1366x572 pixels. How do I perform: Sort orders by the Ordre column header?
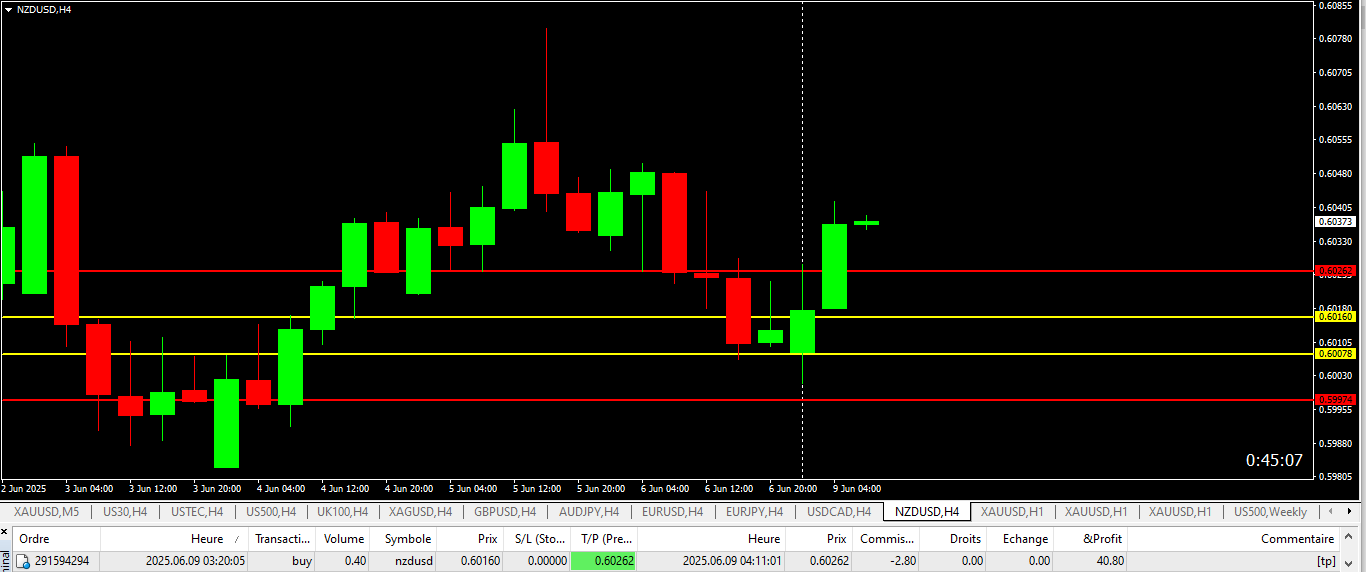[x=56, y=539]
